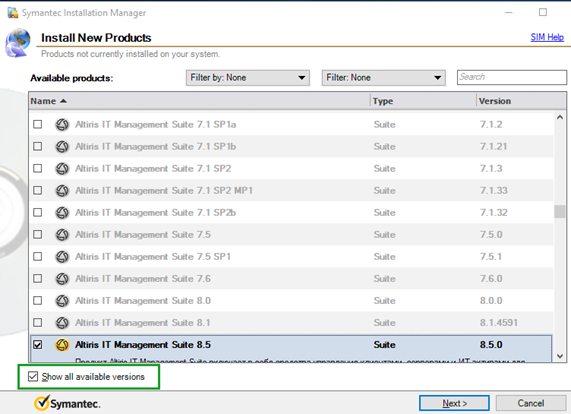Check Altiris IT Management Suite 7.1 SP1b
This screenshot has width=571, height=414.
point(38,146)
